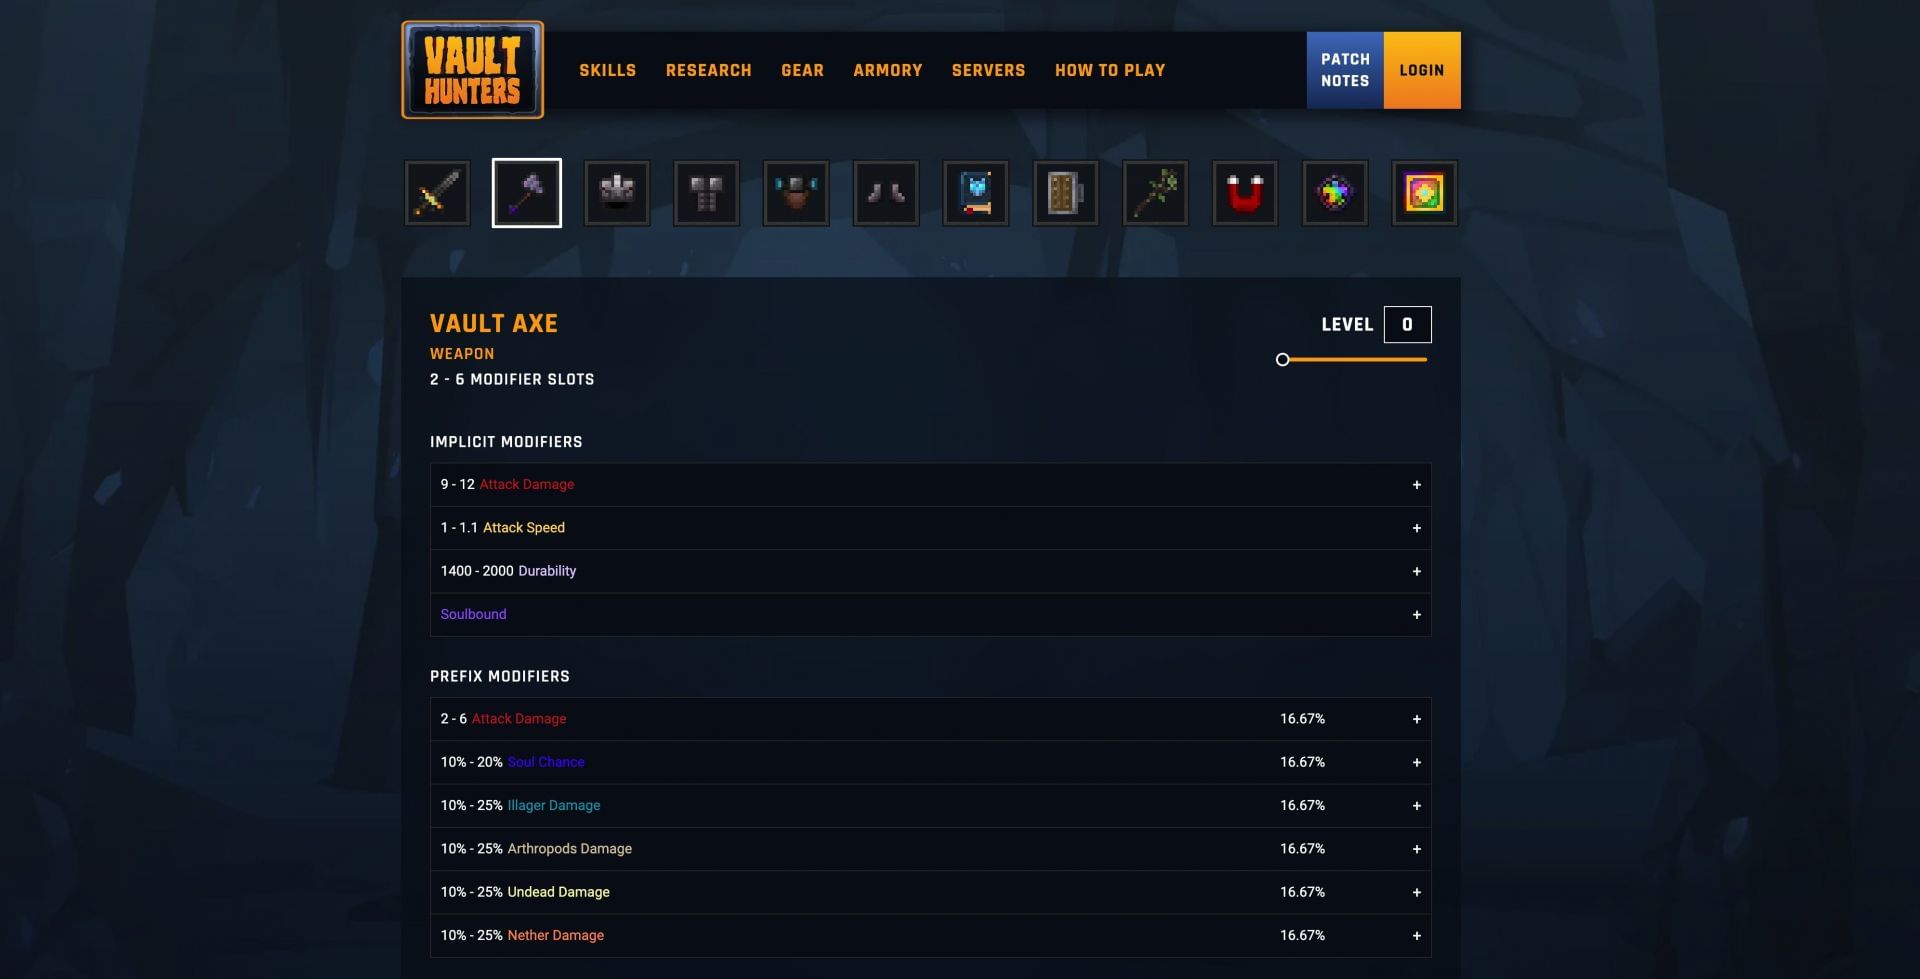Select the shield gear icon
1920x979 pixels.
pyautogui.click(x=1066, y=193)
